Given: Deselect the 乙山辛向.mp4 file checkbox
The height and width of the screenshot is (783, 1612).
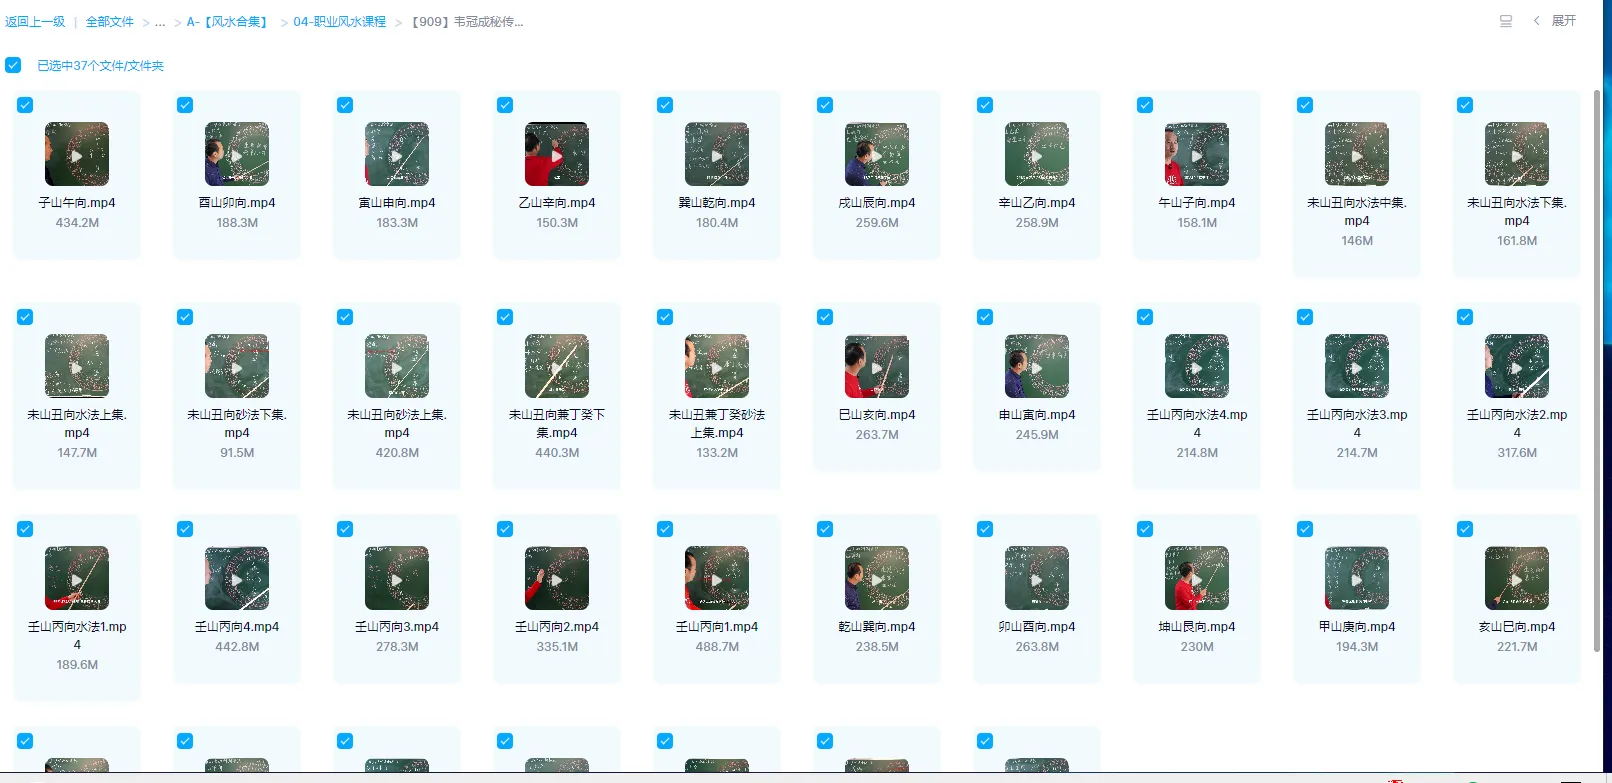Looking at the screenshot, I should pos(505,105).
